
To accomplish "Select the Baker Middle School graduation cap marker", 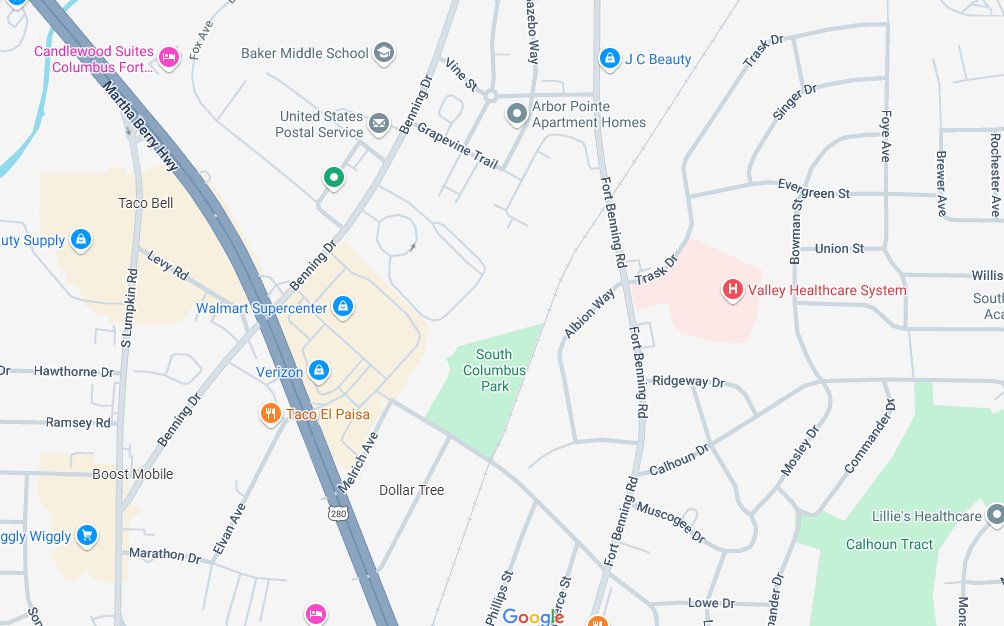I will pyautogui.click(x=384, y=52).
